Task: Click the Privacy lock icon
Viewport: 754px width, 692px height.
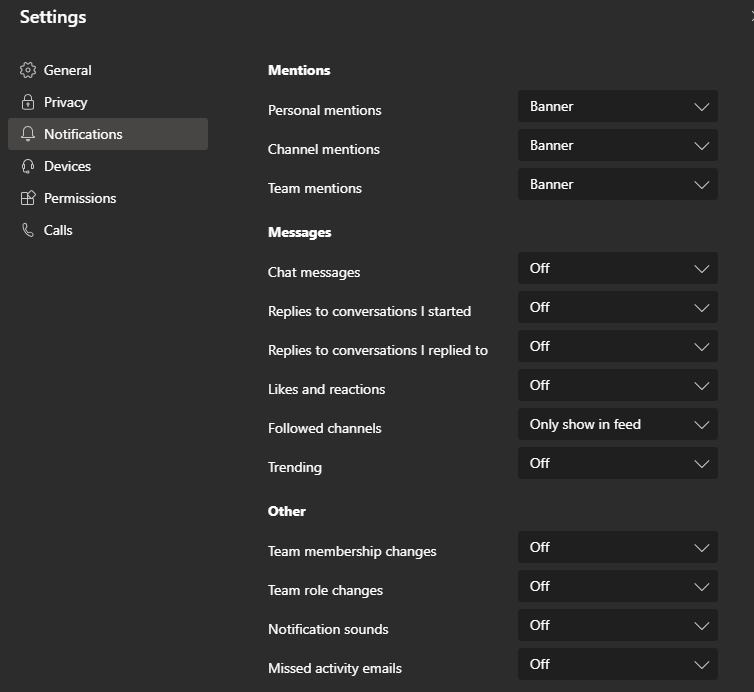Action: 28,102
